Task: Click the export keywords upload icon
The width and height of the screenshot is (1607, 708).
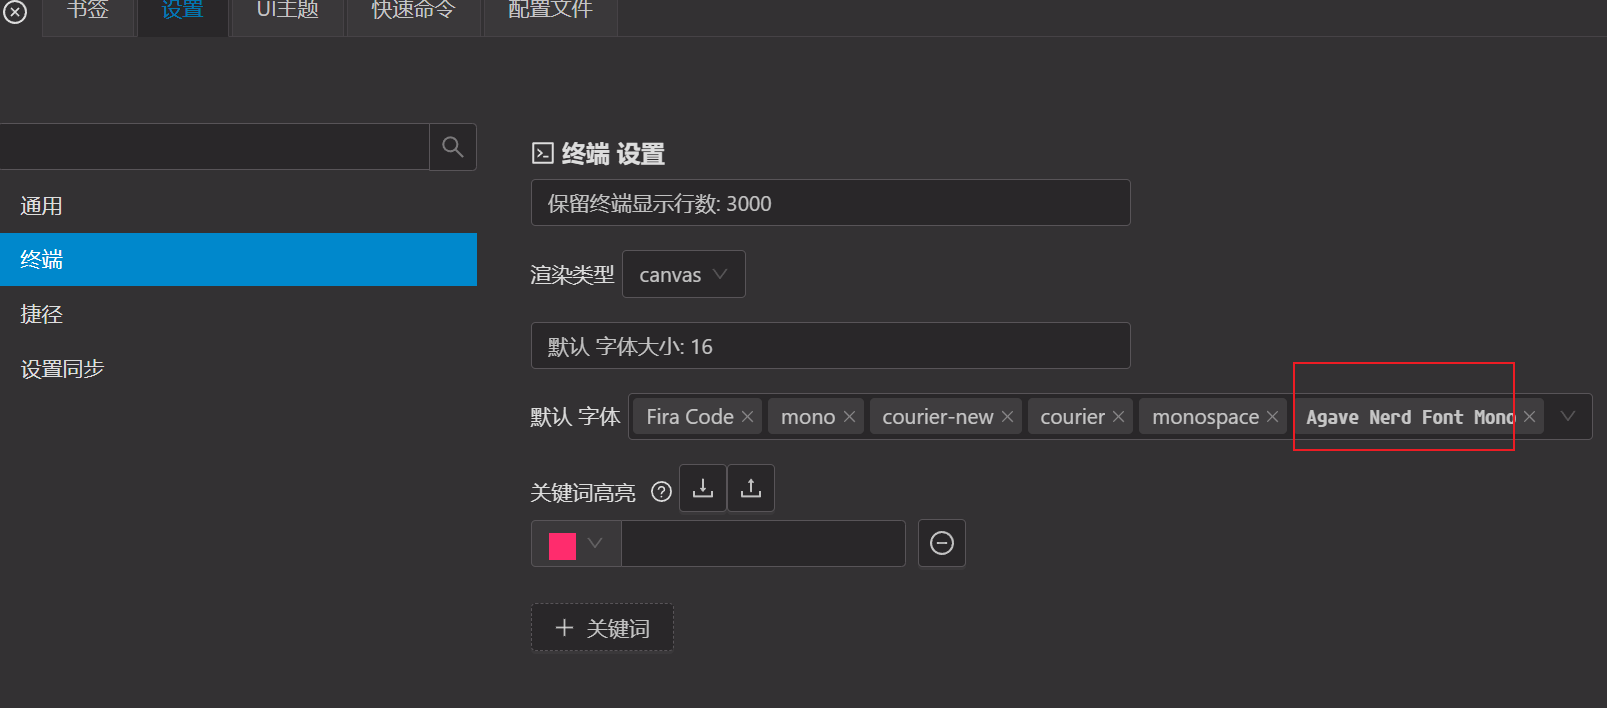Action: coord(751,488)
